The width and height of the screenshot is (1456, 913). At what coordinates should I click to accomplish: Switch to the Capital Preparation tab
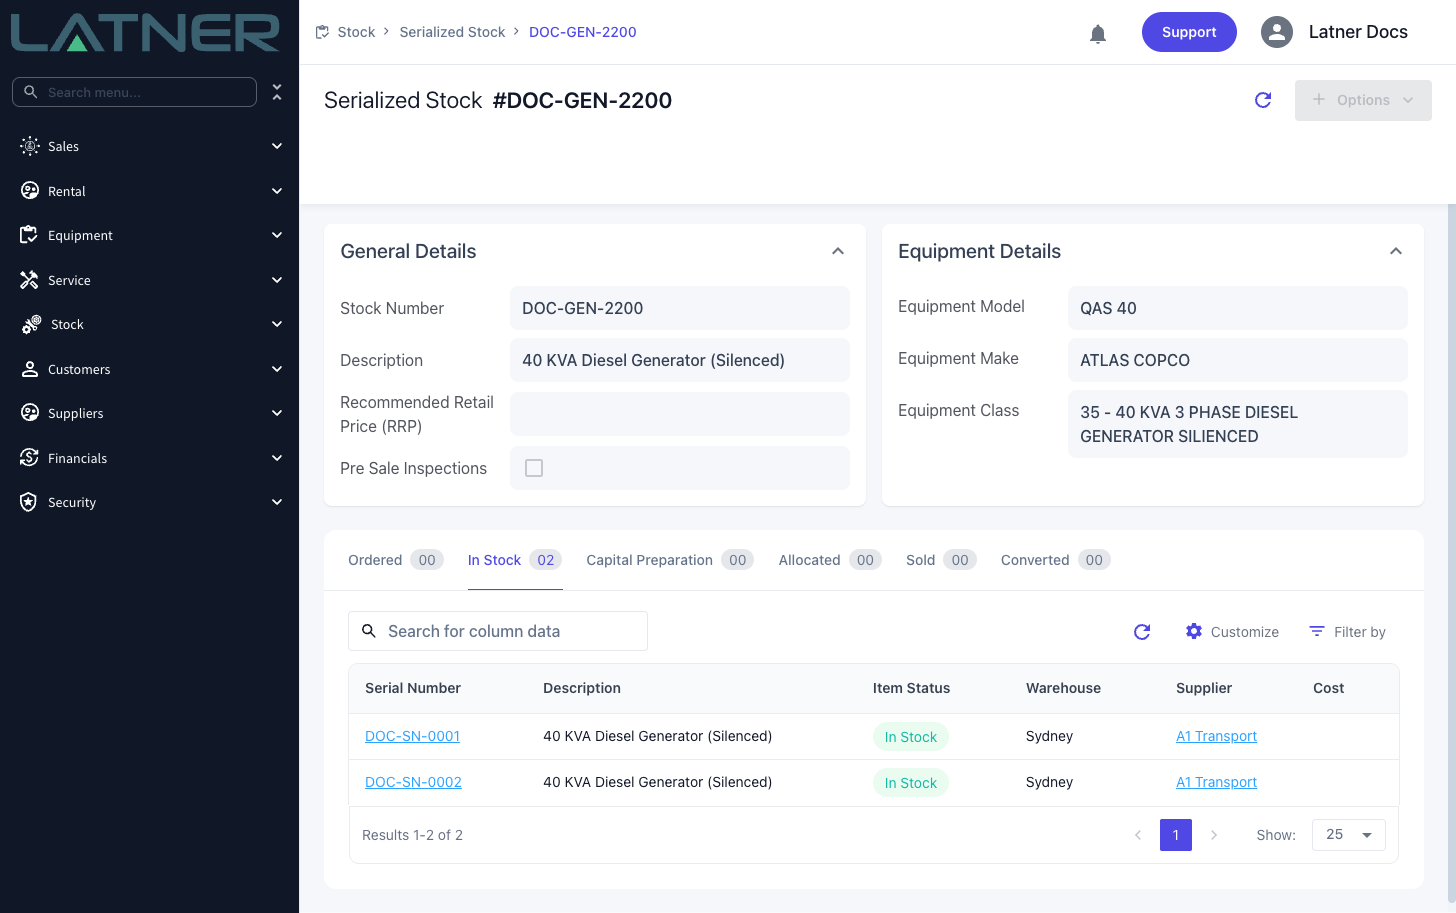click(670, 560)
